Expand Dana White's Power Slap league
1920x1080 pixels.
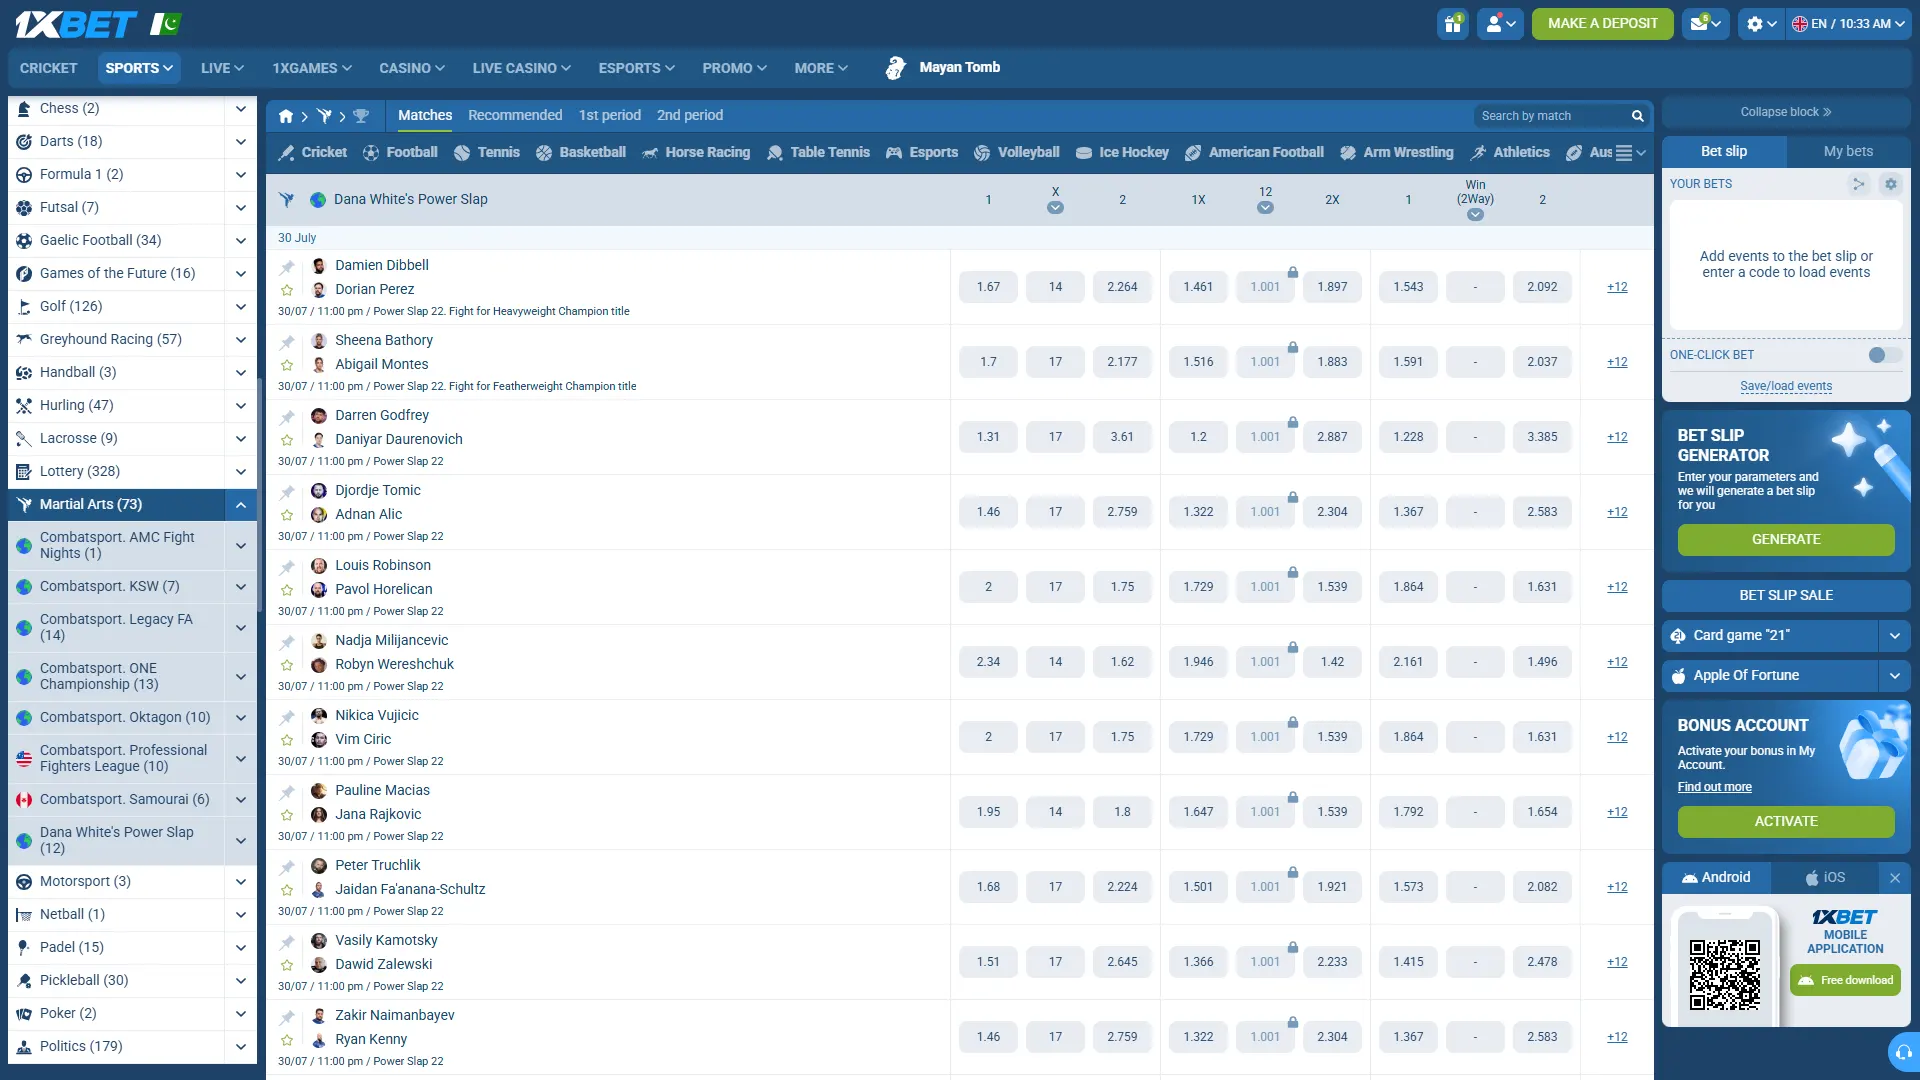click(241, 840)
